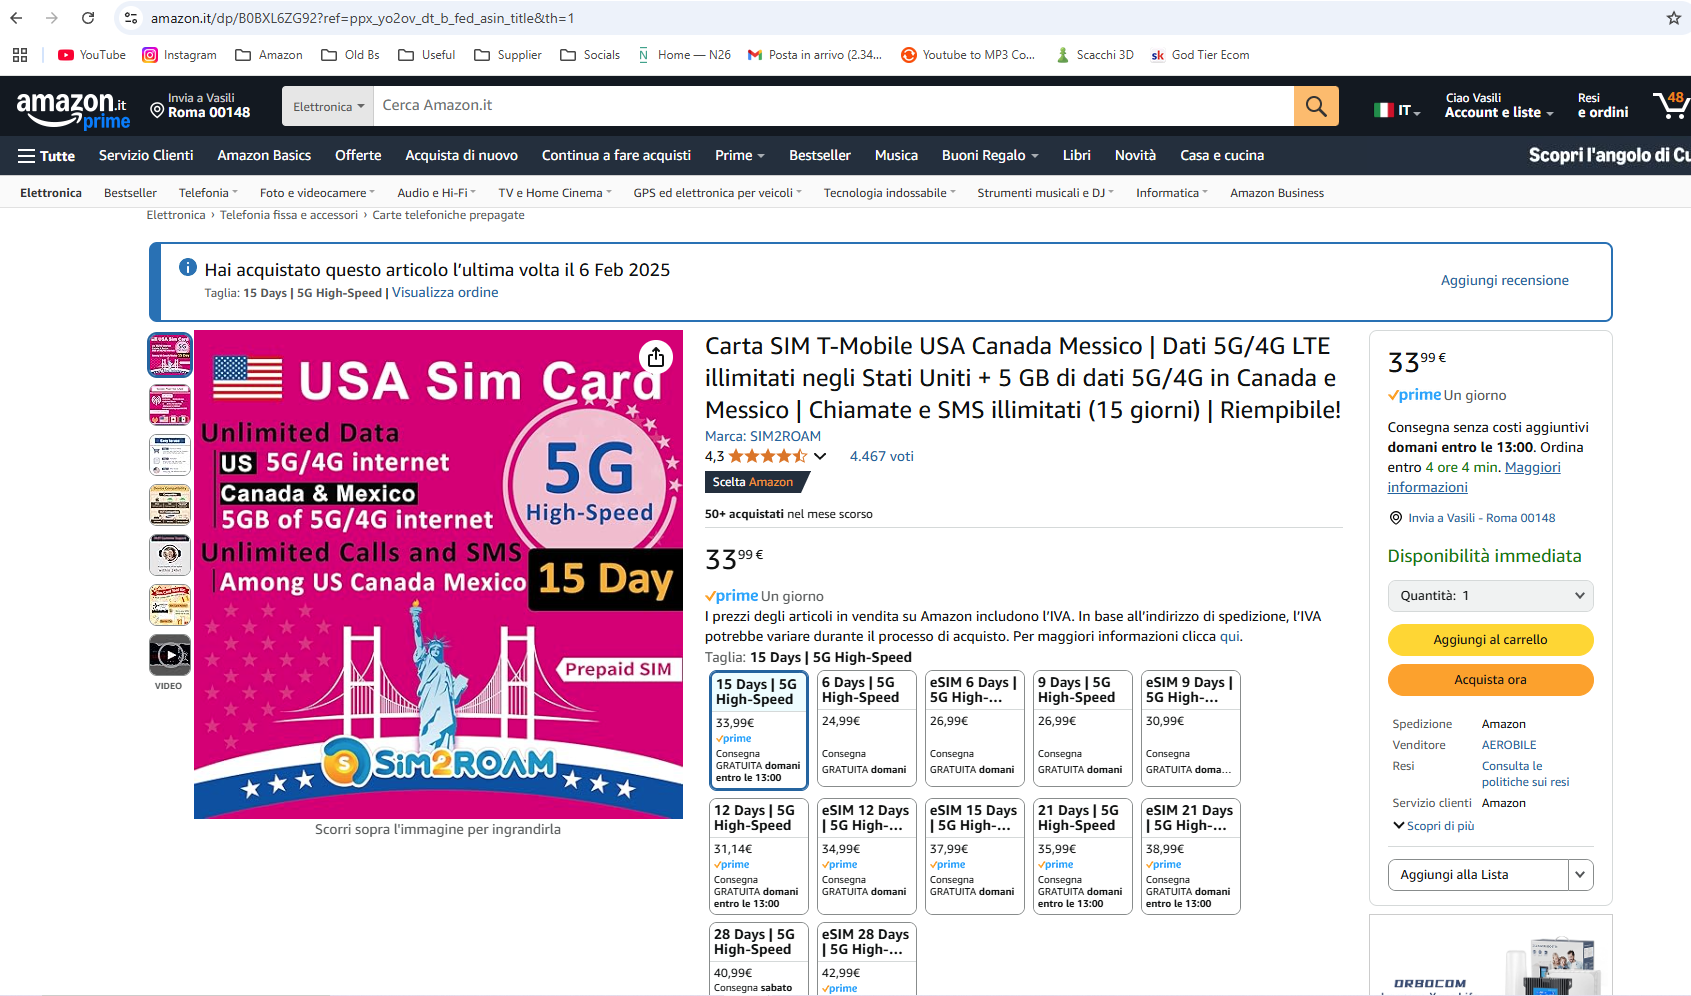This screenshot has width=1691, height=996.
Task: View site information icon in address bar
Action: [131, 18]
